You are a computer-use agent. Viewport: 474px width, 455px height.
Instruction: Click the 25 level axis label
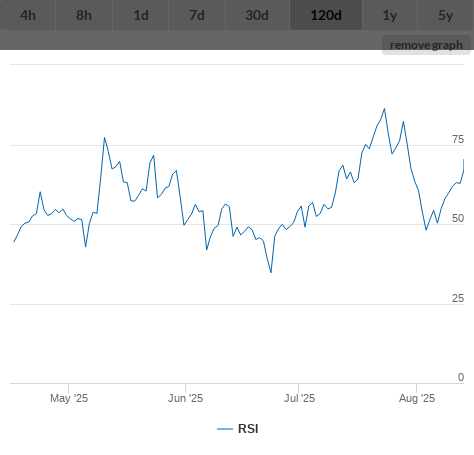[458, 298]
